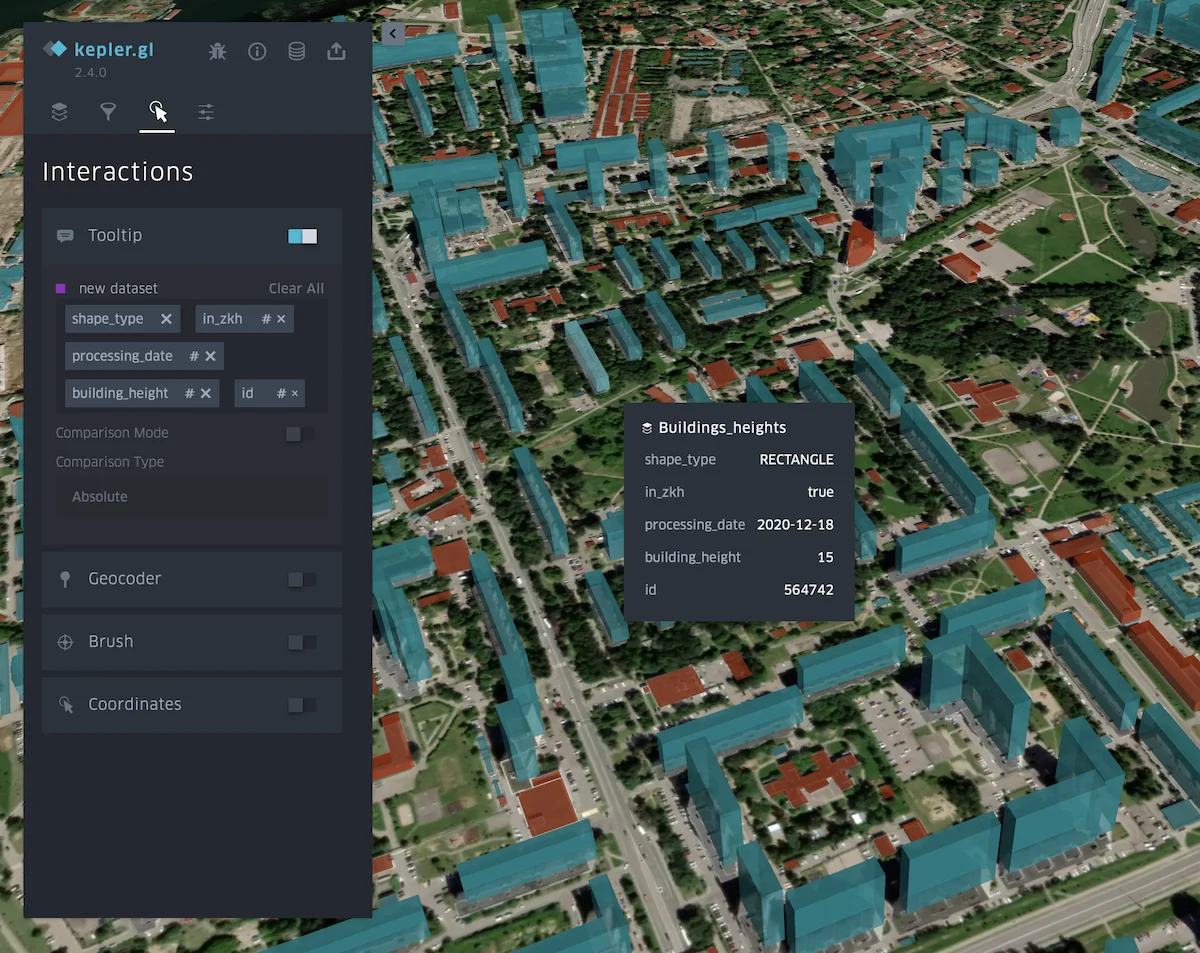This screenshot has height=953, width=1200.
Task: Remove the in_zkh field chip
Action: click(281, 319)
